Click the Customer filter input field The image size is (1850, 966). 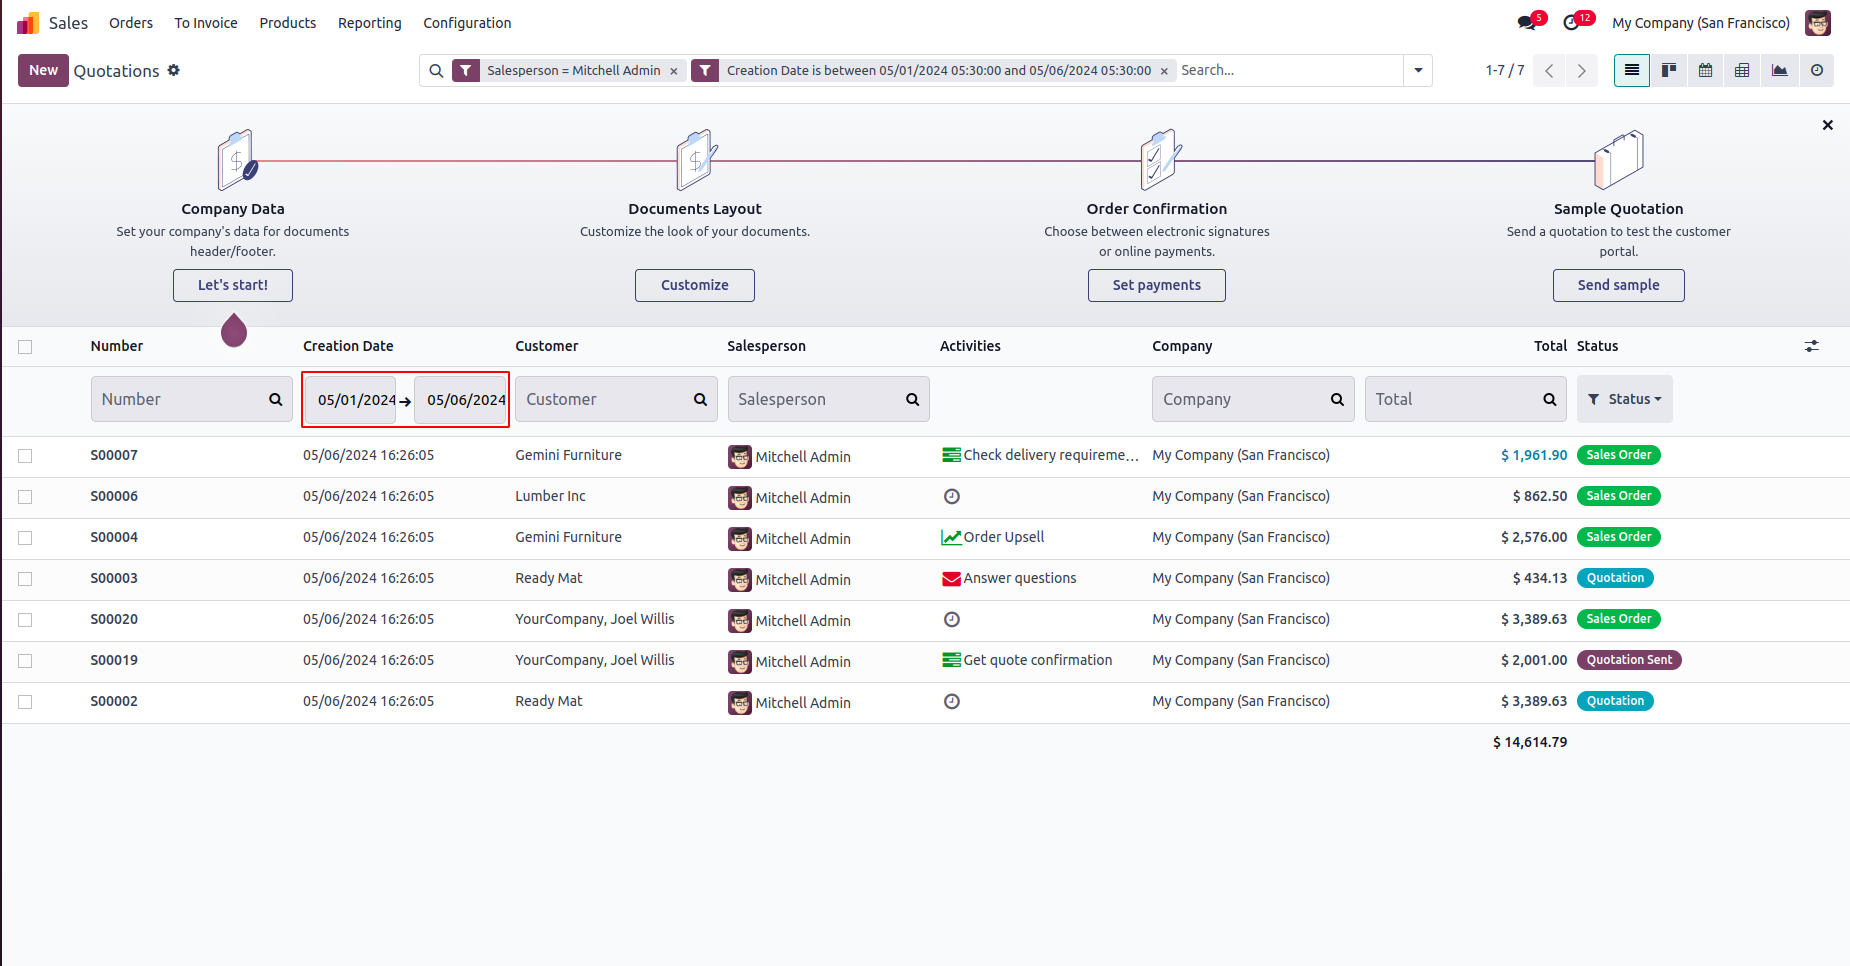click(605, 399)
